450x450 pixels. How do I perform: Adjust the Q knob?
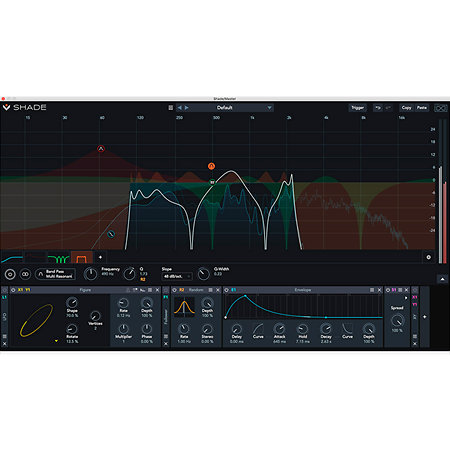129,274
